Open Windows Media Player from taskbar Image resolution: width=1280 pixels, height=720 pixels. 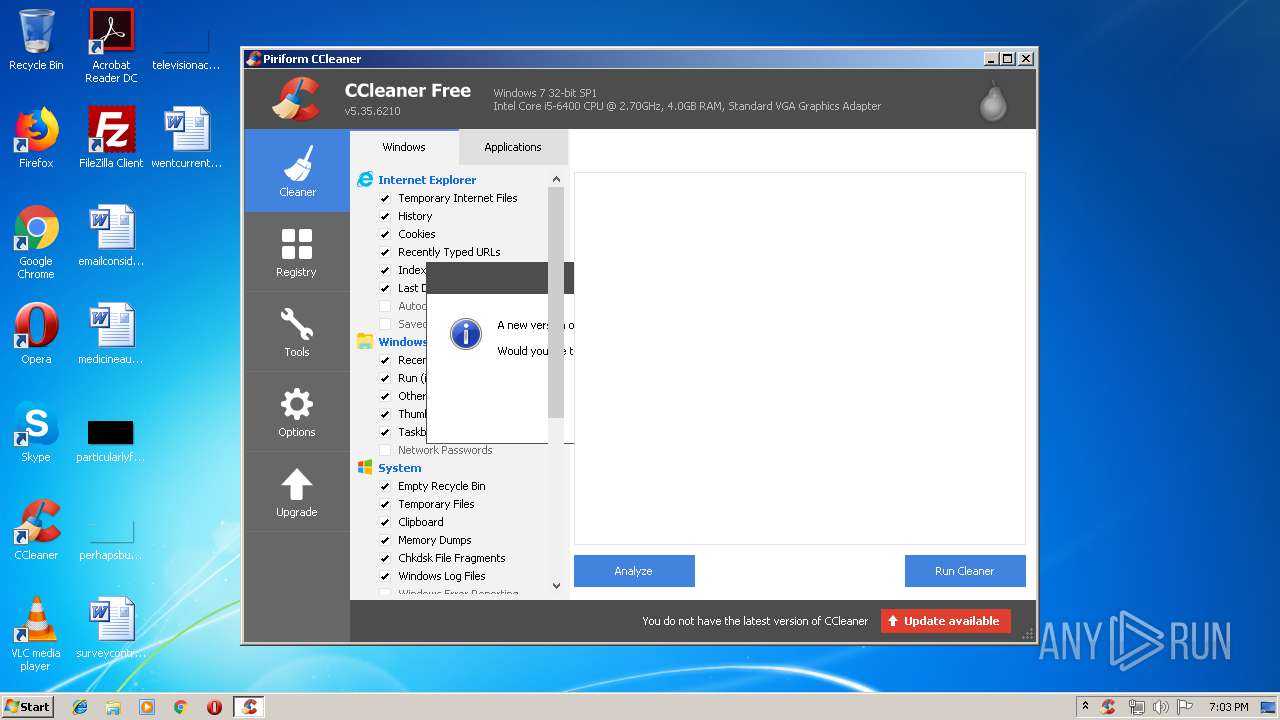147,707
